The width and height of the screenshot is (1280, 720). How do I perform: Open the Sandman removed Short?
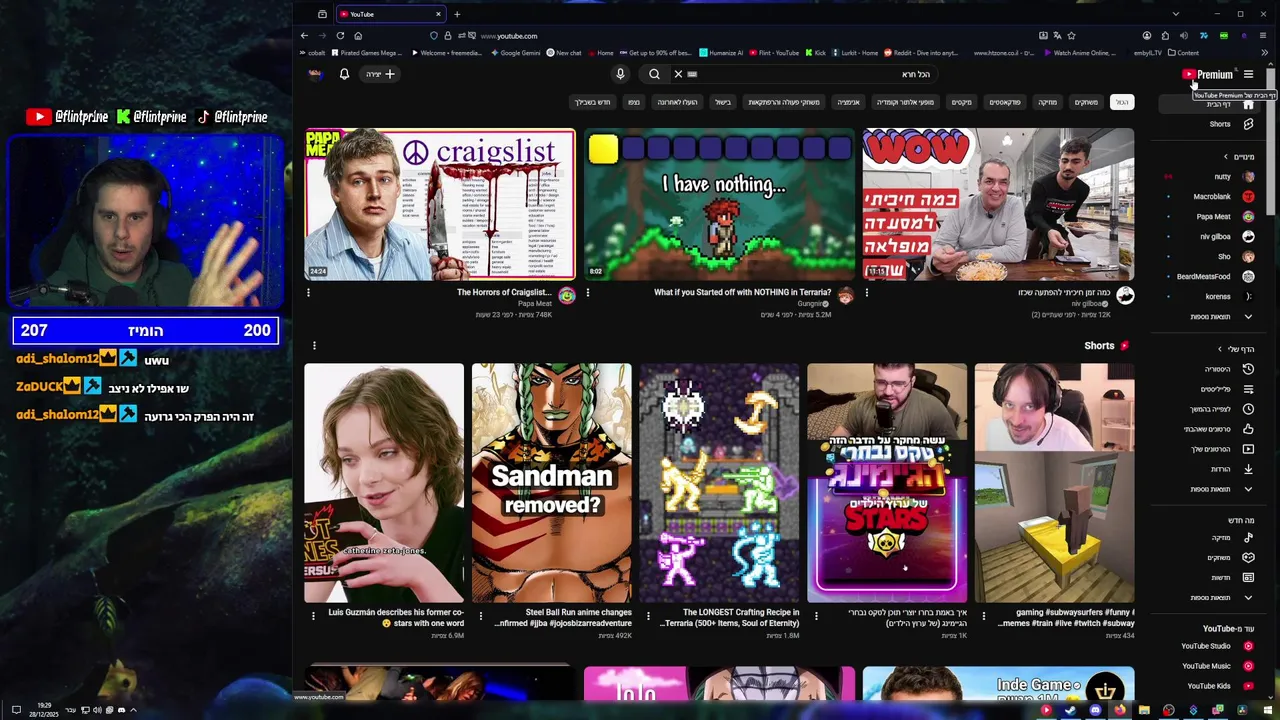coord(552,483)
